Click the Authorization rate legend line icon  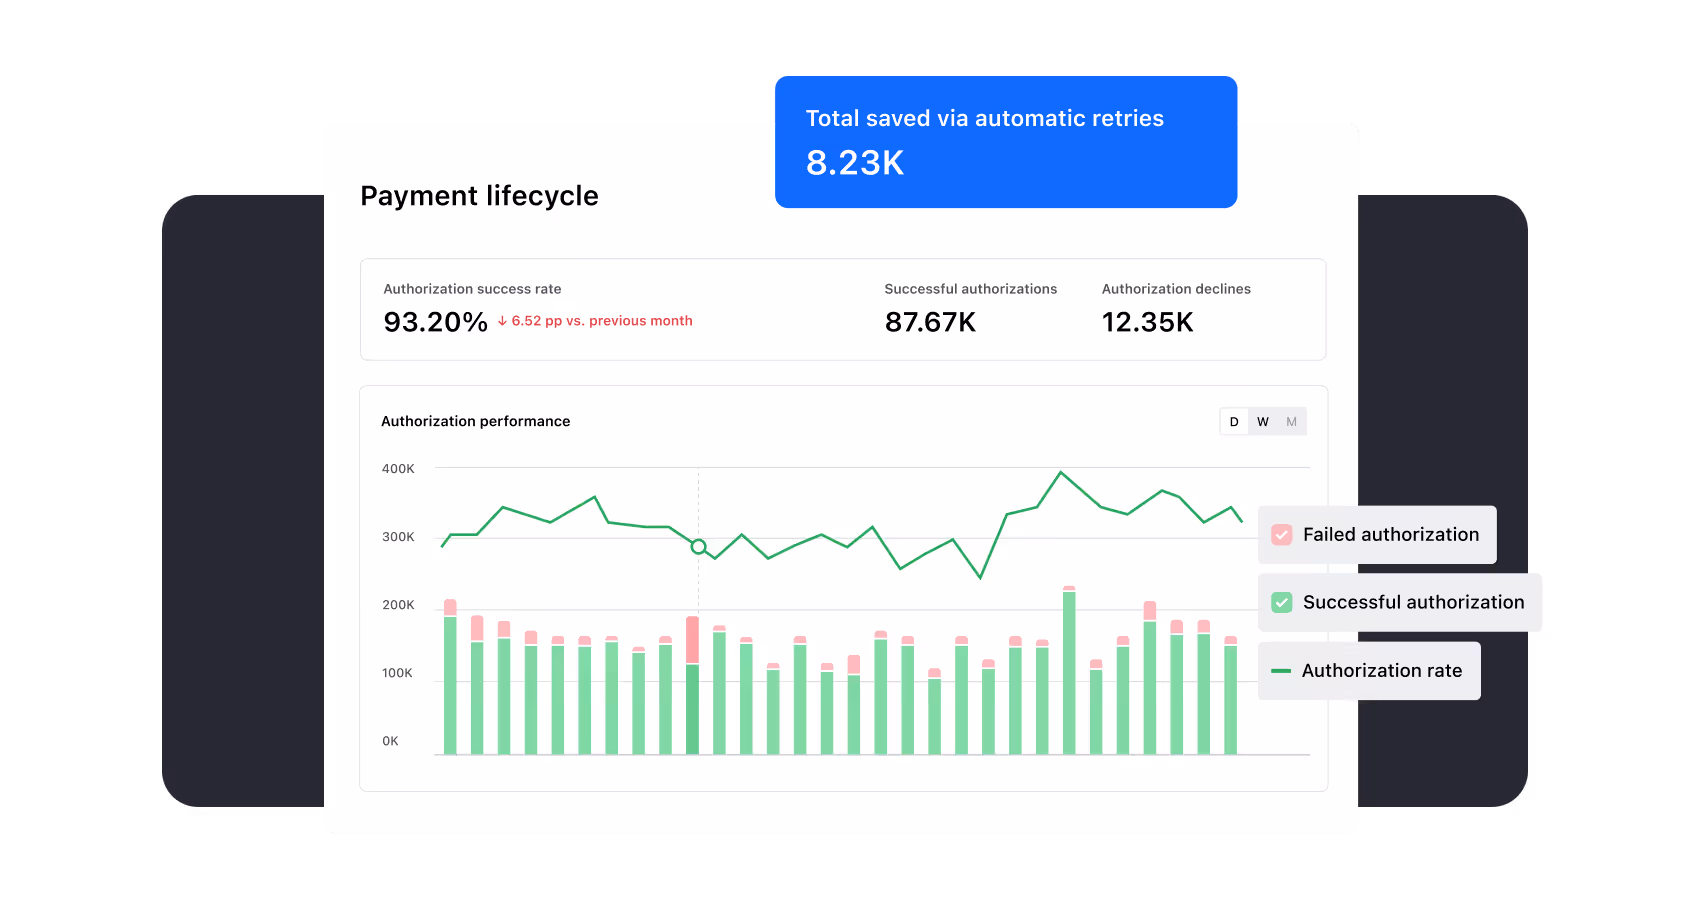coord(1280,671)
